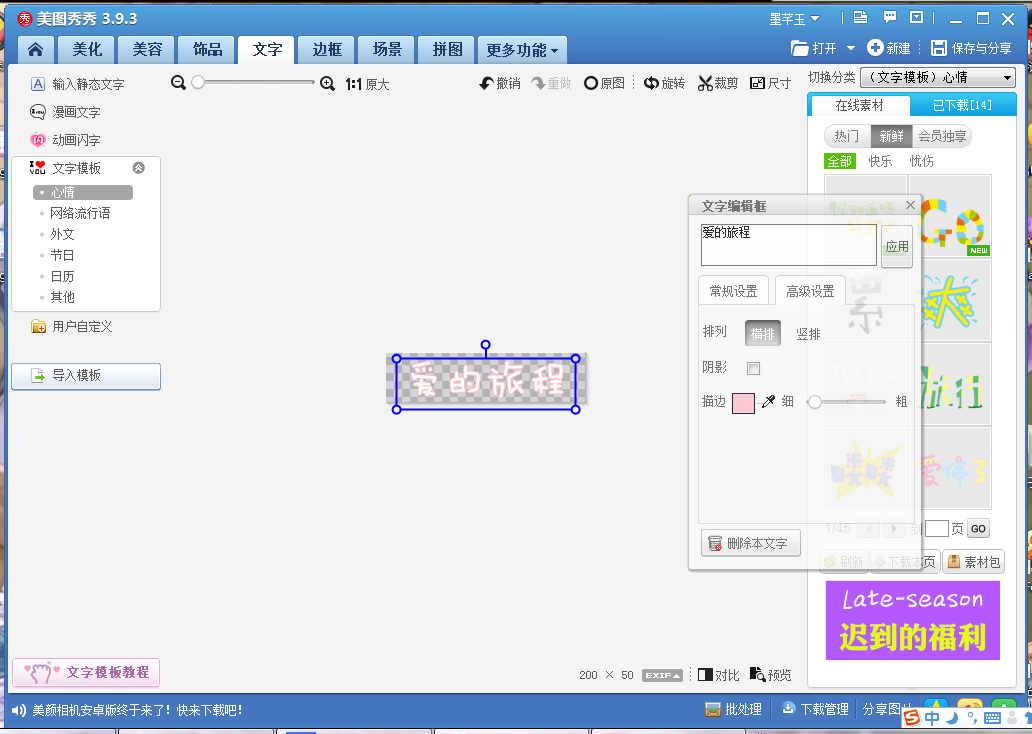The width and height of the screenshot is (1032, 734).
Task: Select 动画闪字 animated text tool
Action: [x=65, y=140]
